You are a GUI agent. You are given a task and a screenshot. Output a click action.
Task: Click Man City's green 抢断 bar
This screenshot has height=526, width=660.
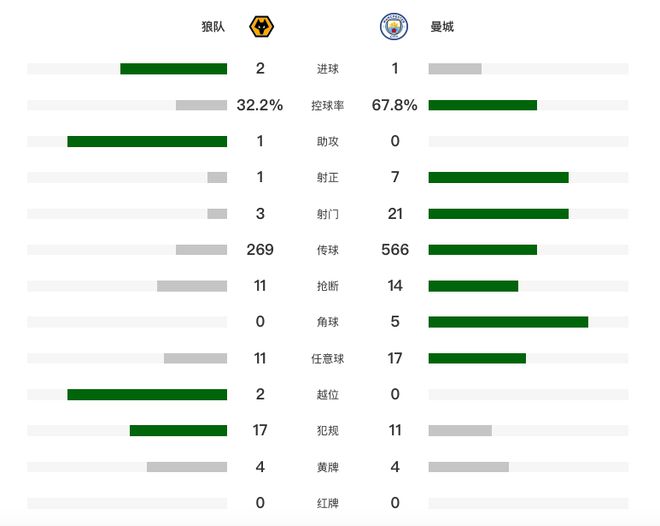(x=473, y=286)
